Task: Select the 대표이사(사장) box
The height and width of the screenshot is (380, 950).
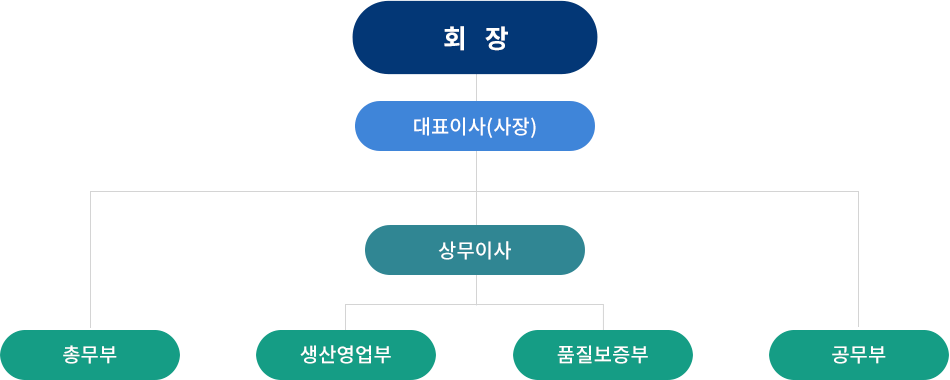Action: point(475,126)
